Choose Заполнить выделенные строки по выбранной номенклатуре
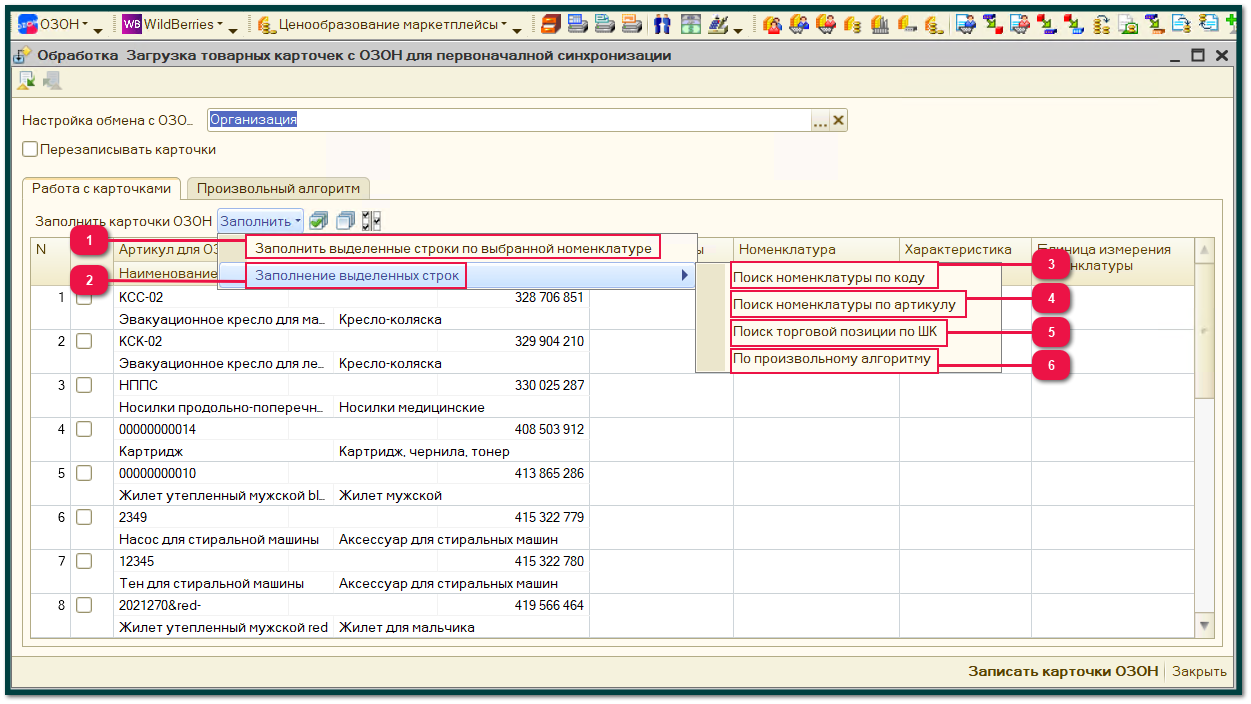The height and width of the screenshot is (704, 1251). click(454, 247)
